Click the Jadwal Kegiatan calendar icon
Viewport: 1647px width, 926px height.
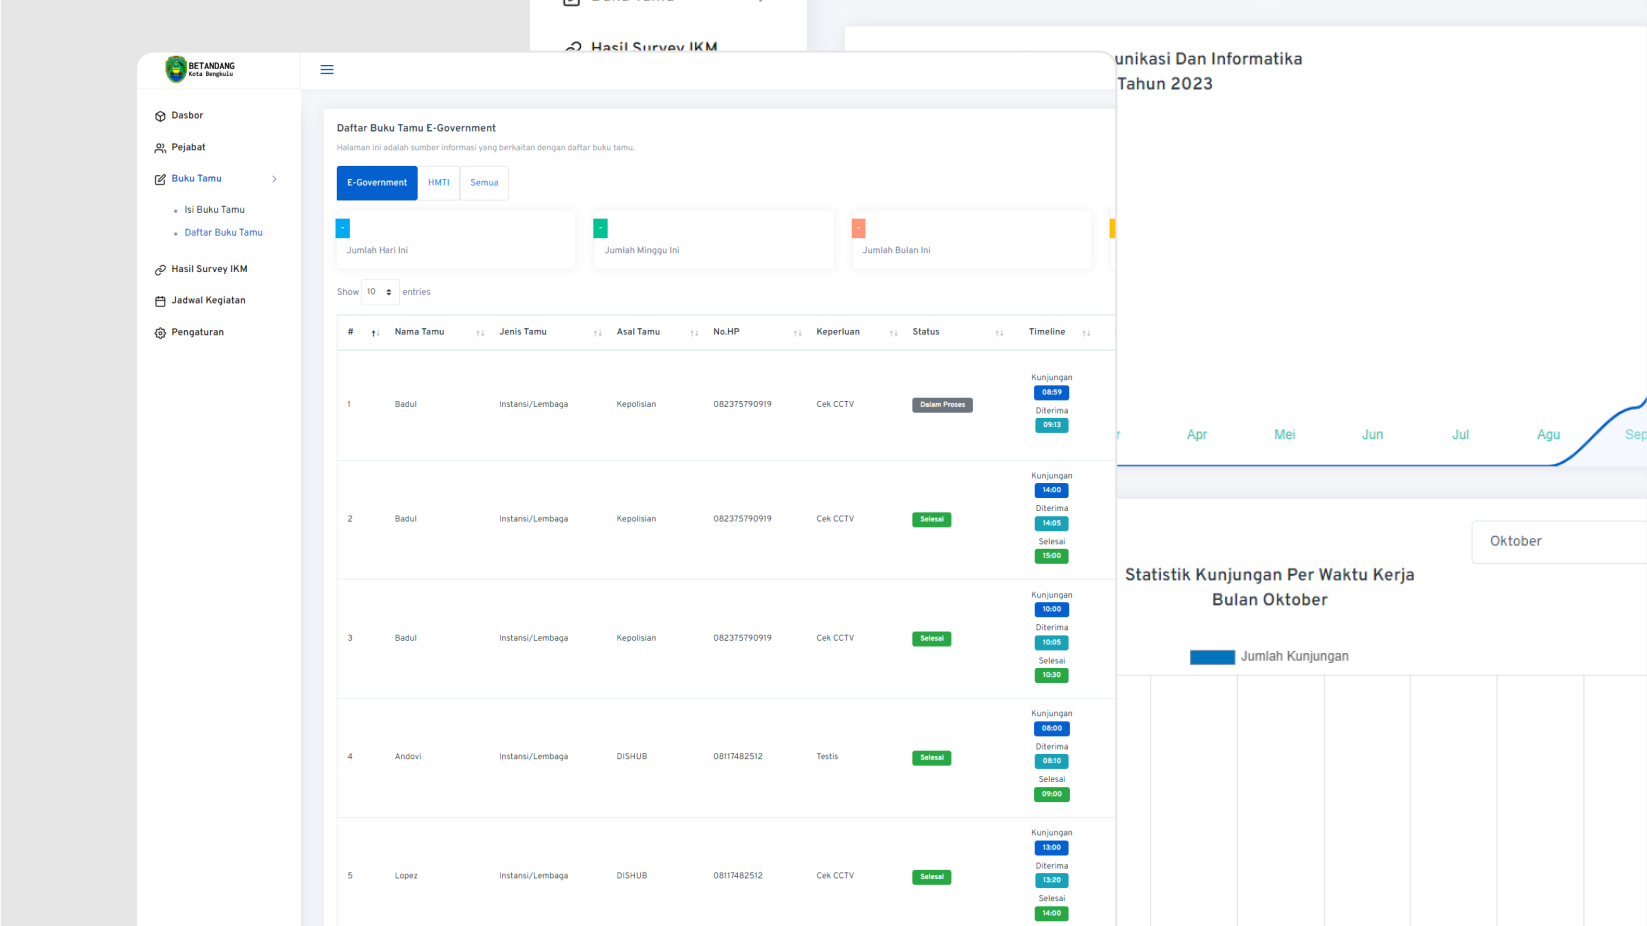coord(160,301)
